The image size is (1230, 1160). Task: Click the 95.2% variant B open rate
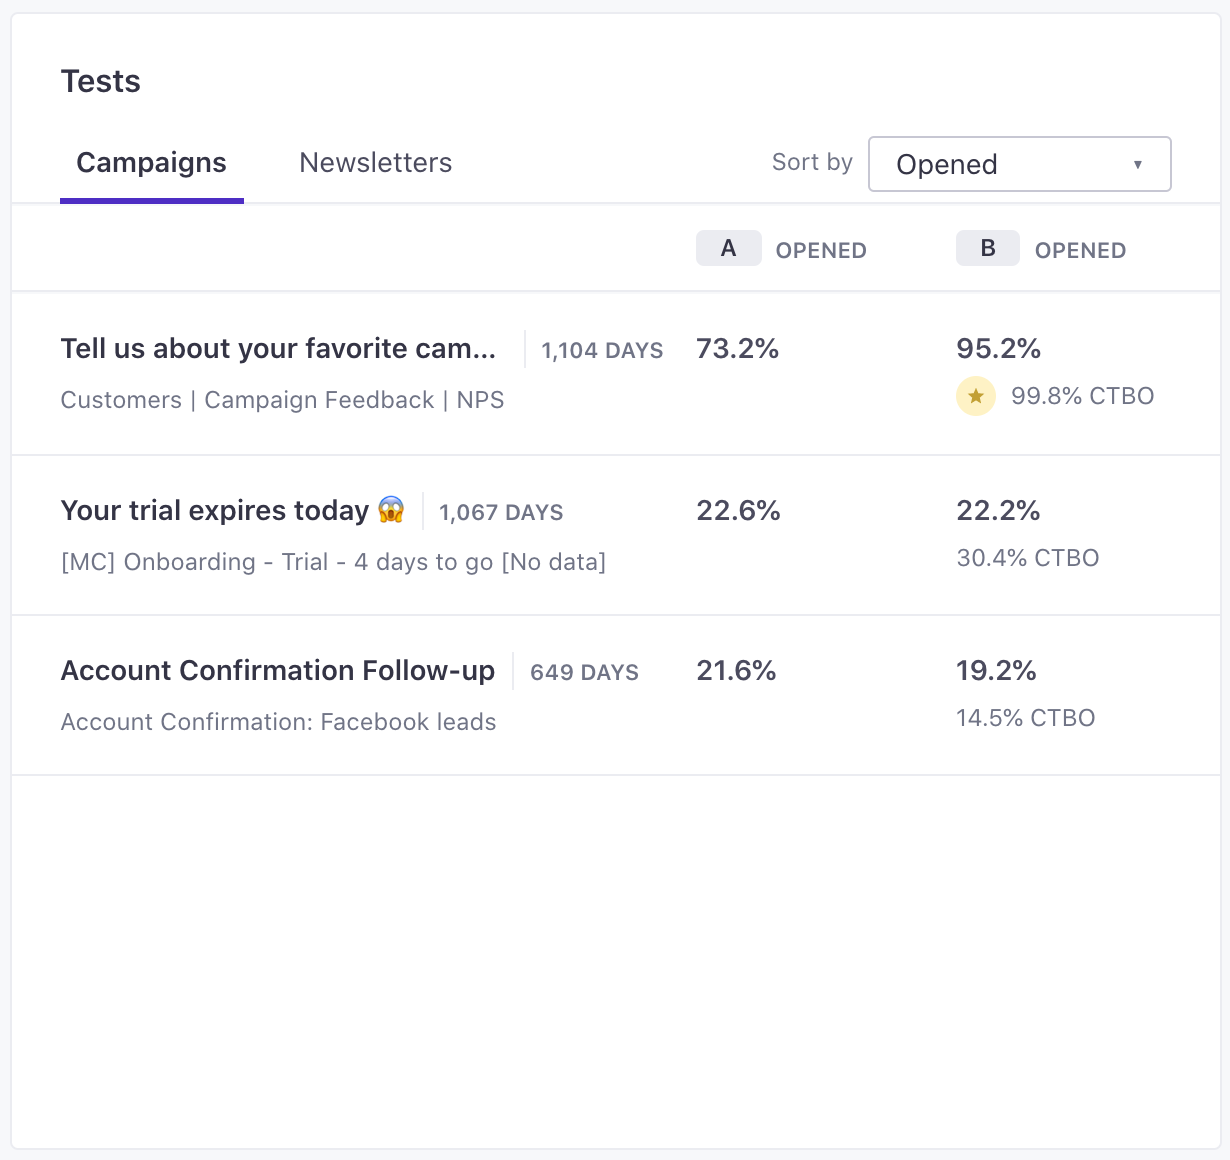pos(998,349)
